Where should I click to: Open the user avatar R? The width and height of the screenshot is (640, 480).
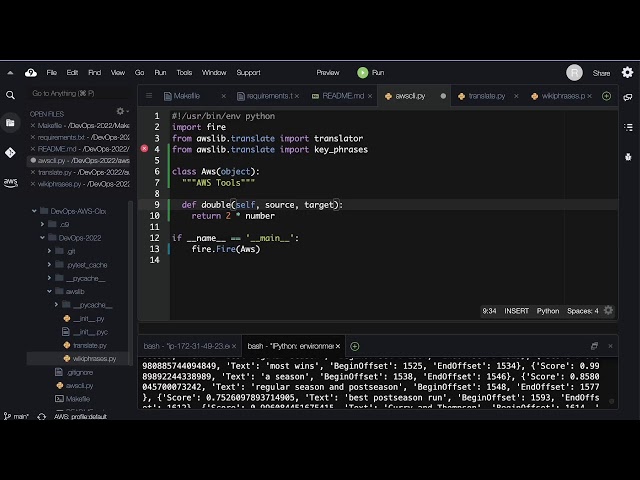point(574,73)
